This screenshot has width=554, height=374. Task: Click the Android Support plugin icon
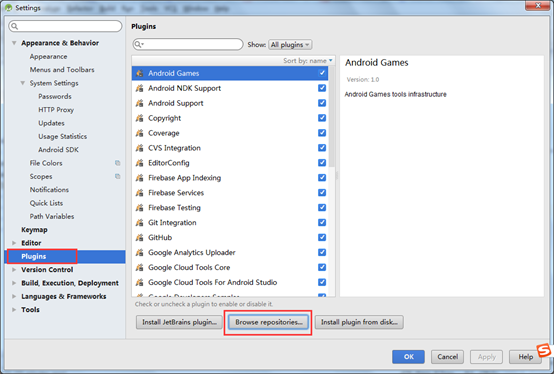click(x=140, y=103)
